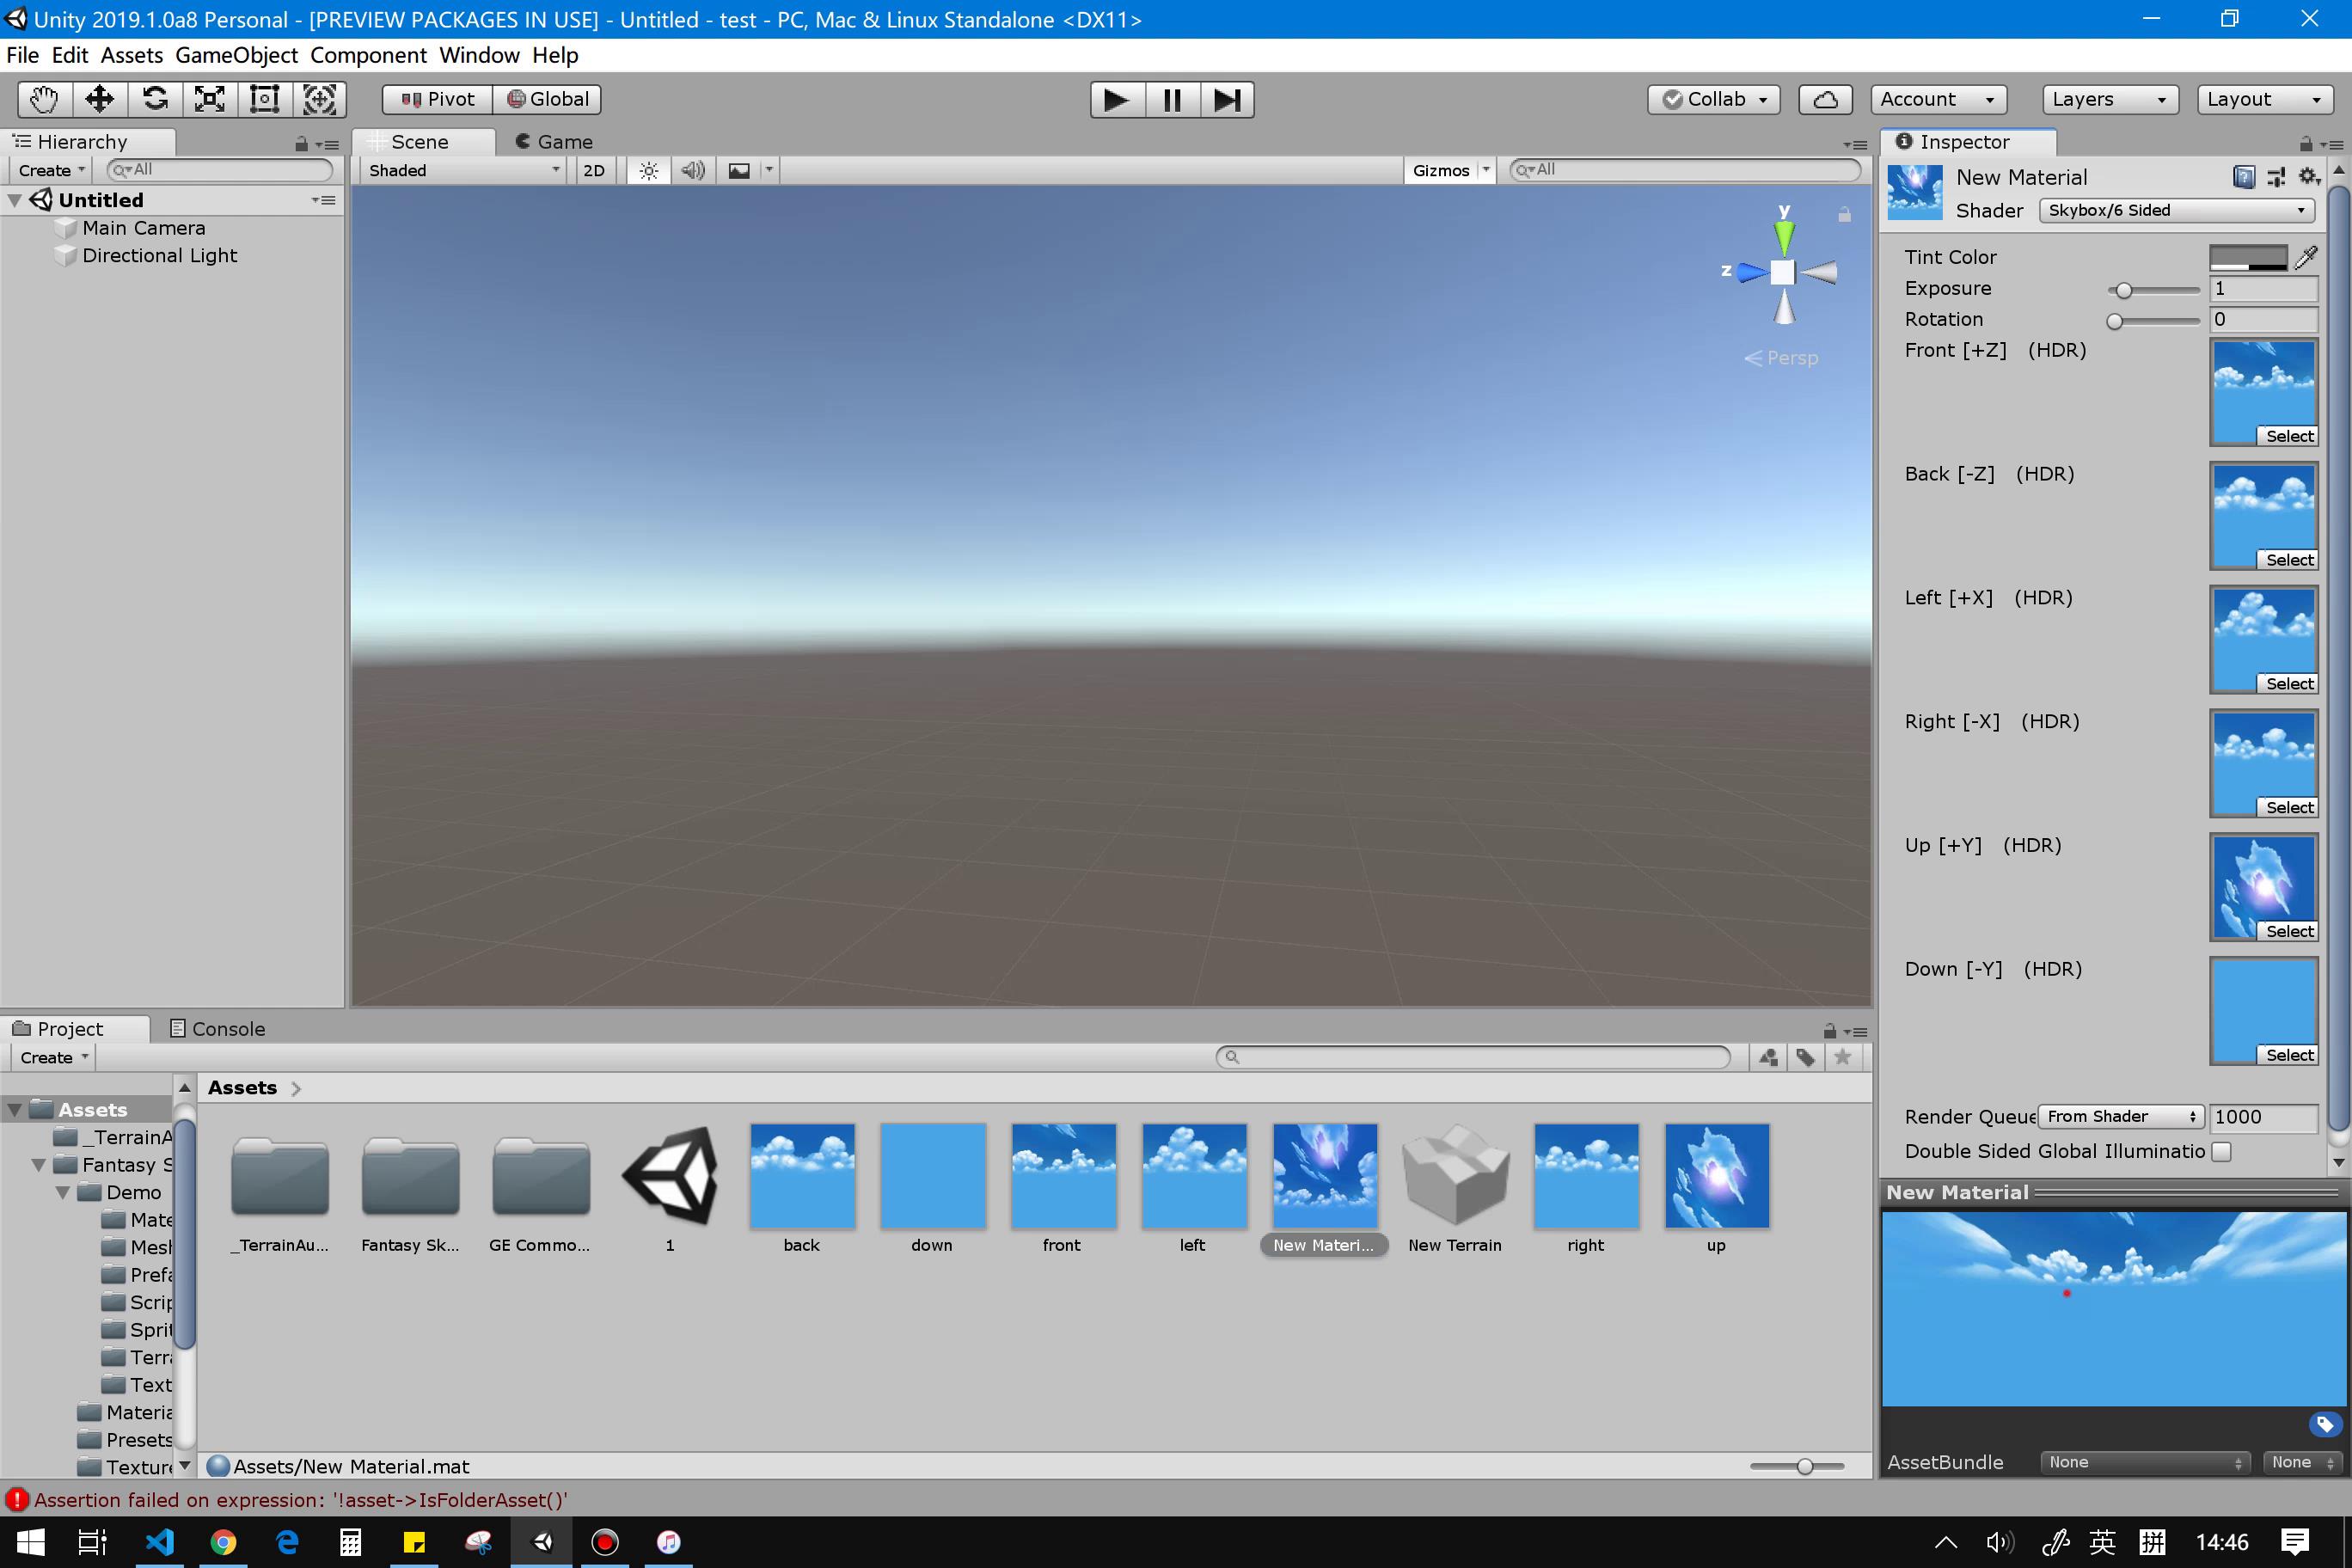Open the Component menu
This screenshot has width=2352, height=1568.
click(368, 55)
